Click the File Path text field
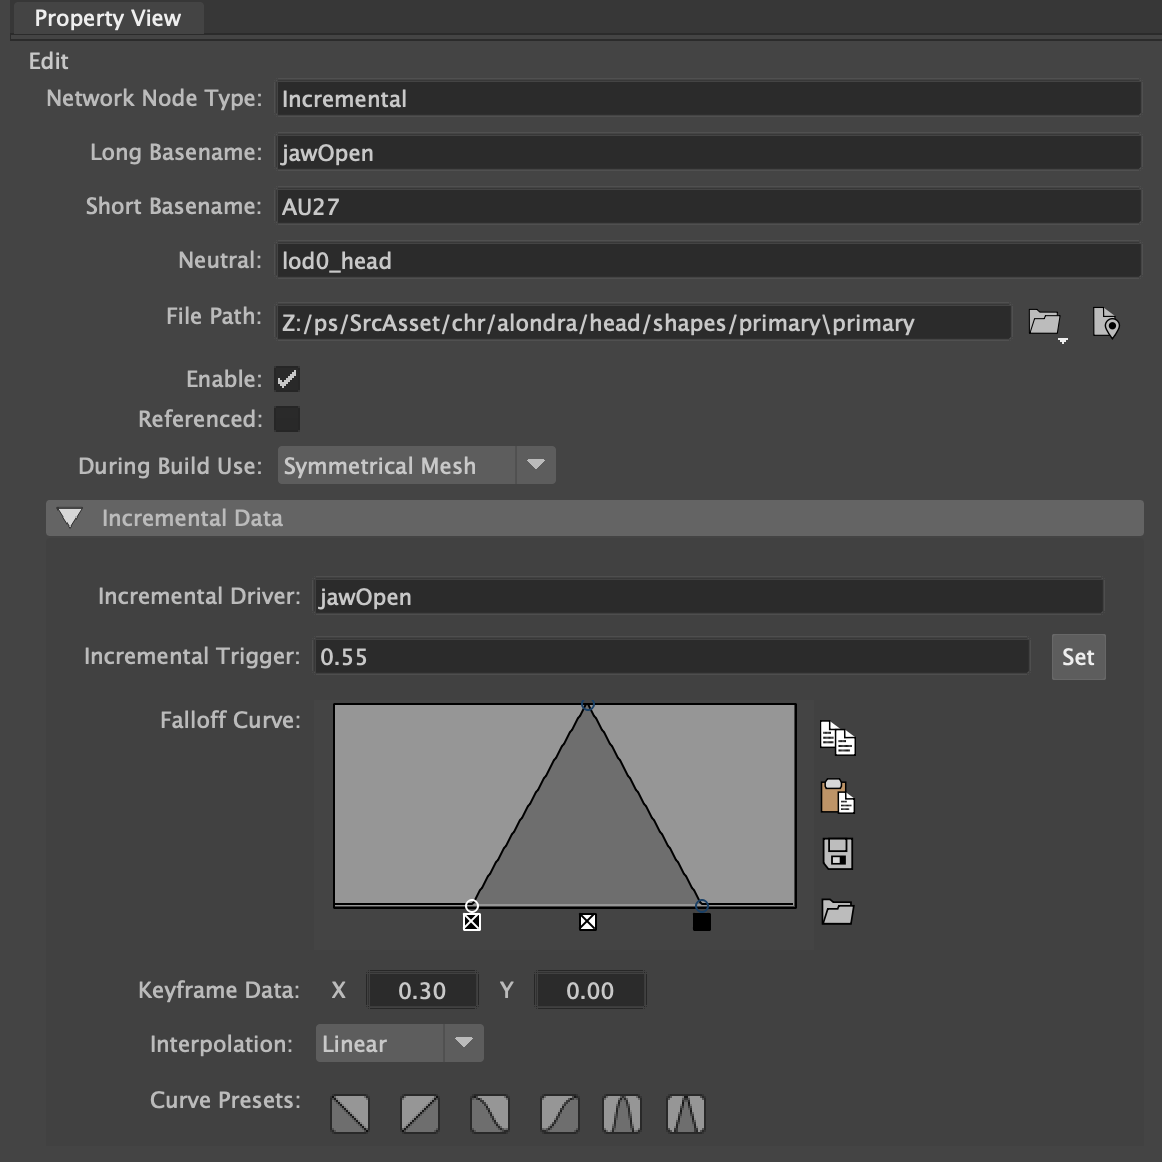1162x1162 pixels. [644, 323]
